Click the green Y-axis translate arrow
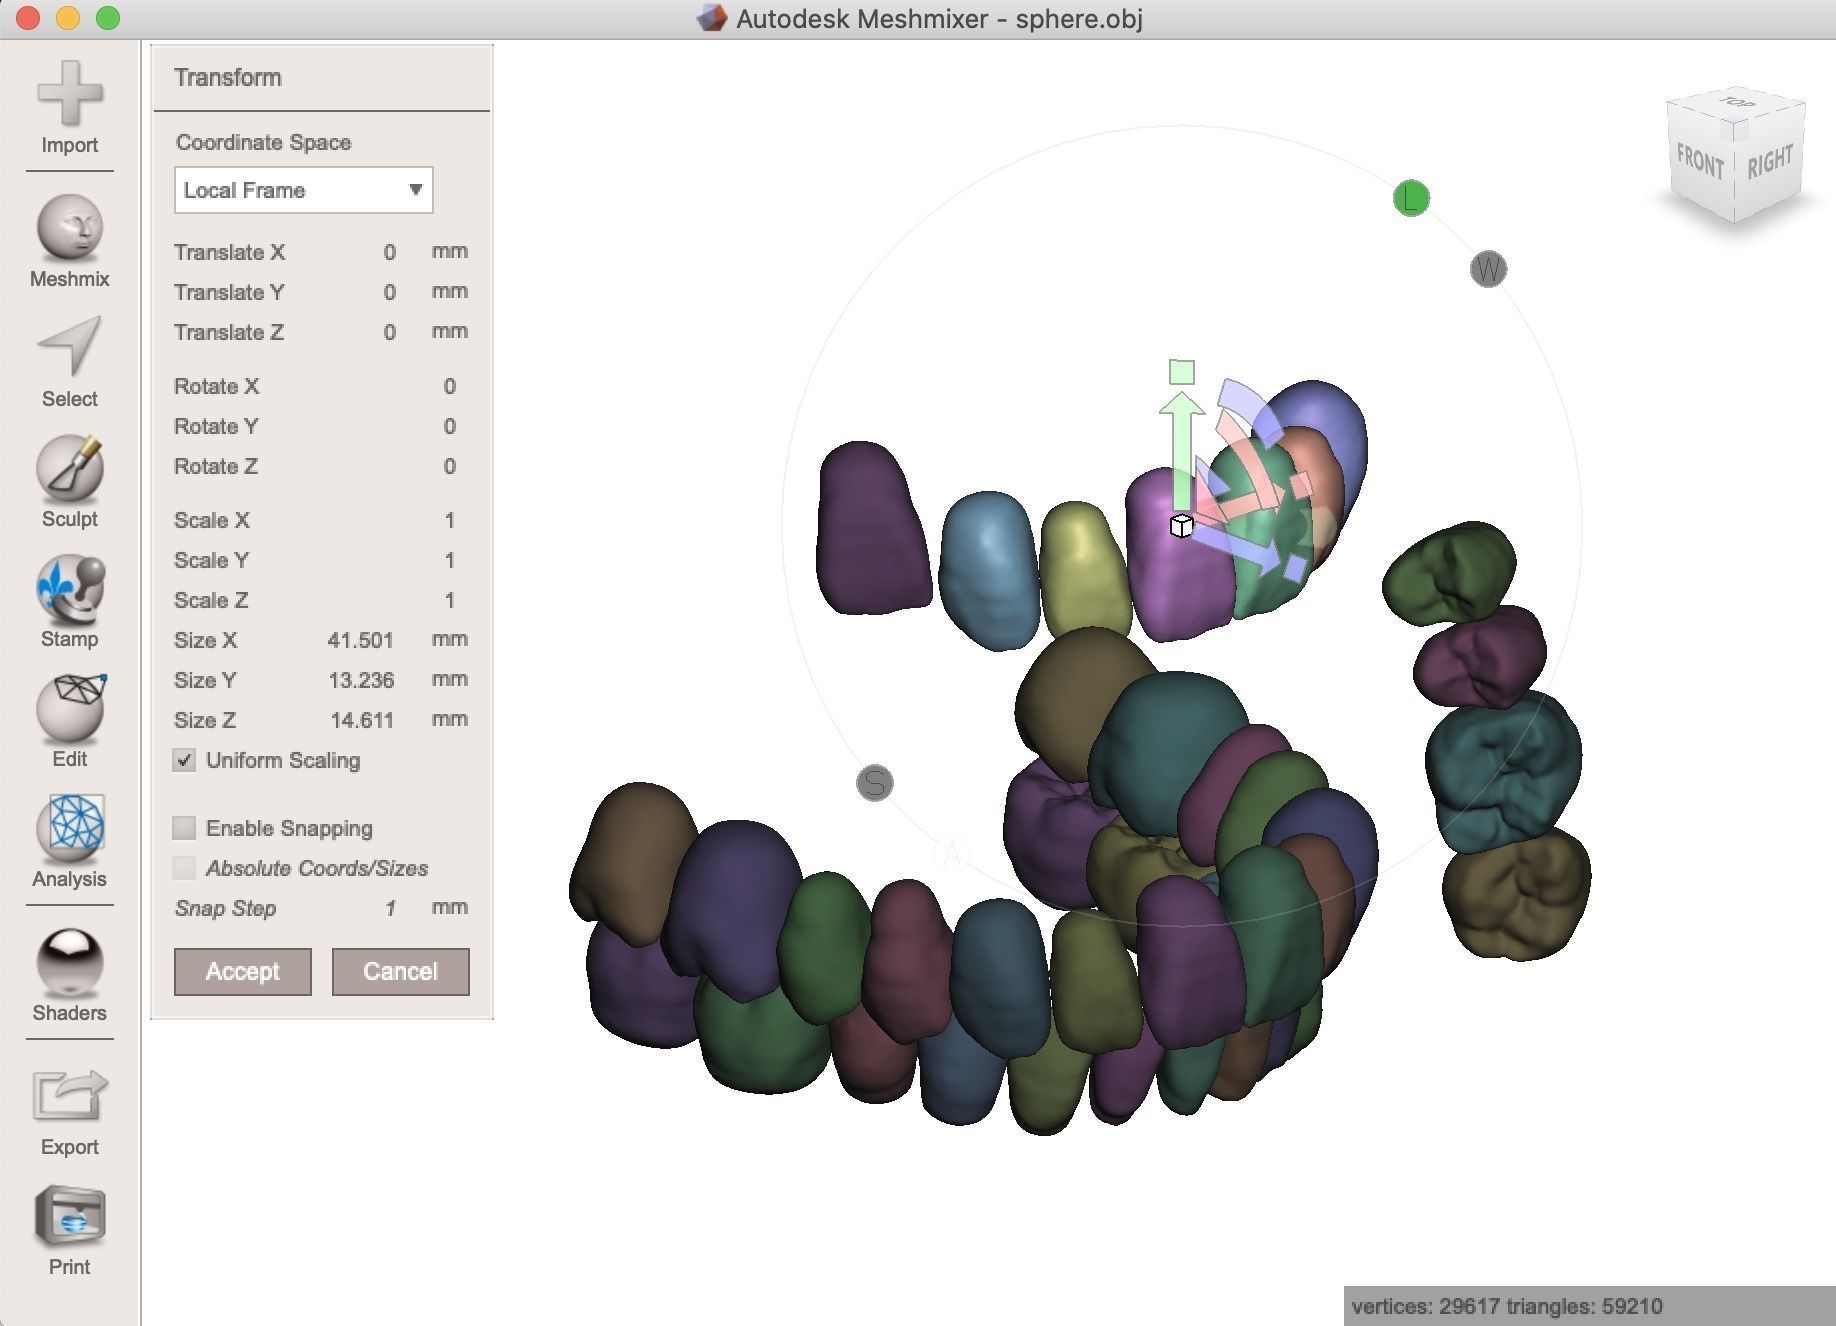This screenshot has height=1326, width=1836. click(x=1183, y=430)
